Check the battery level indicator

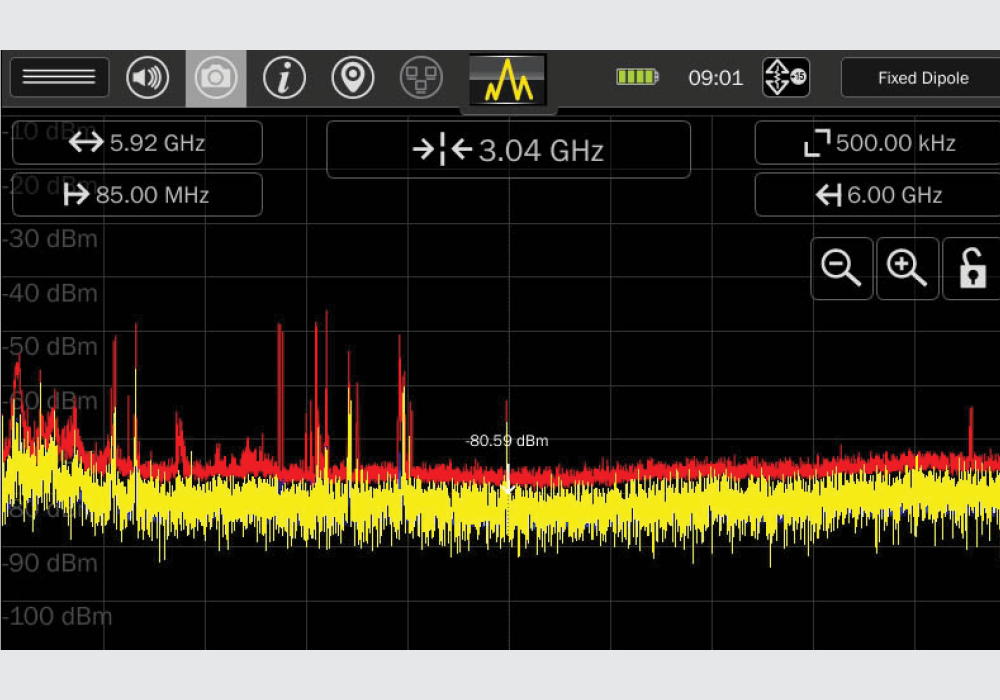637,77
